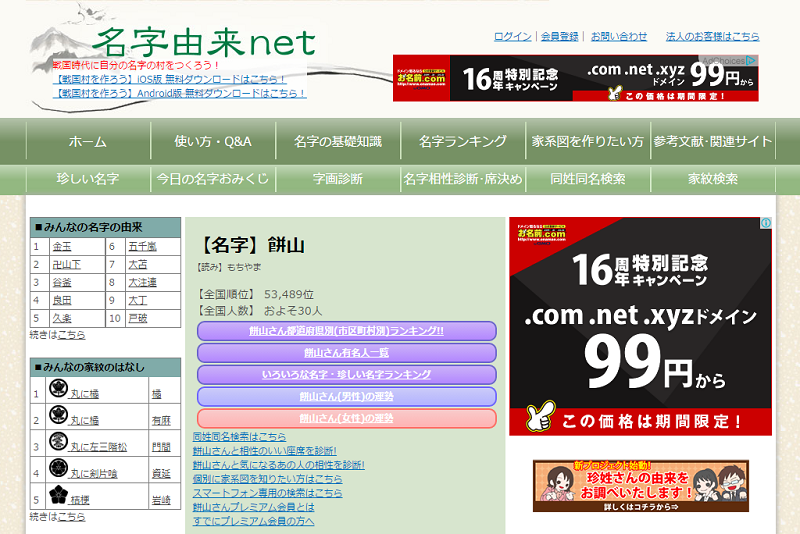Click the 丸に剣片喰 crest icon
Image resolution: width=800 pixels, height=534 pixels.
coord(58,470)
